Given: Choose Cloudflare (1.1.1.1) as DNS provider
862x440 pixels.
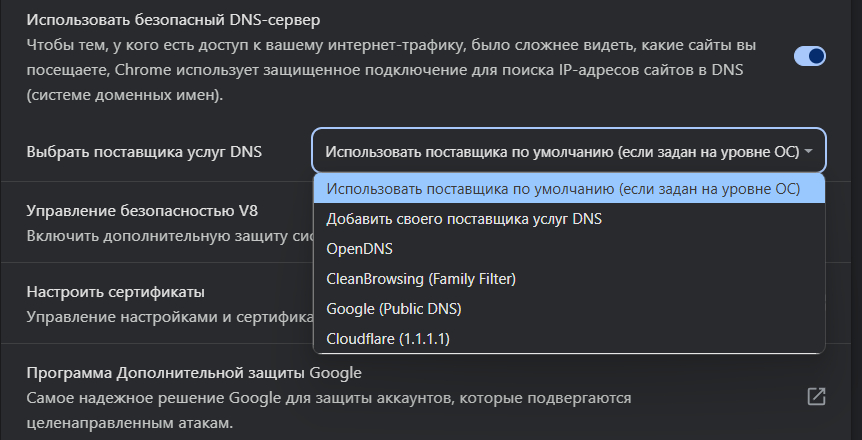Looking at the screenshot, I should tap(569, 338).
